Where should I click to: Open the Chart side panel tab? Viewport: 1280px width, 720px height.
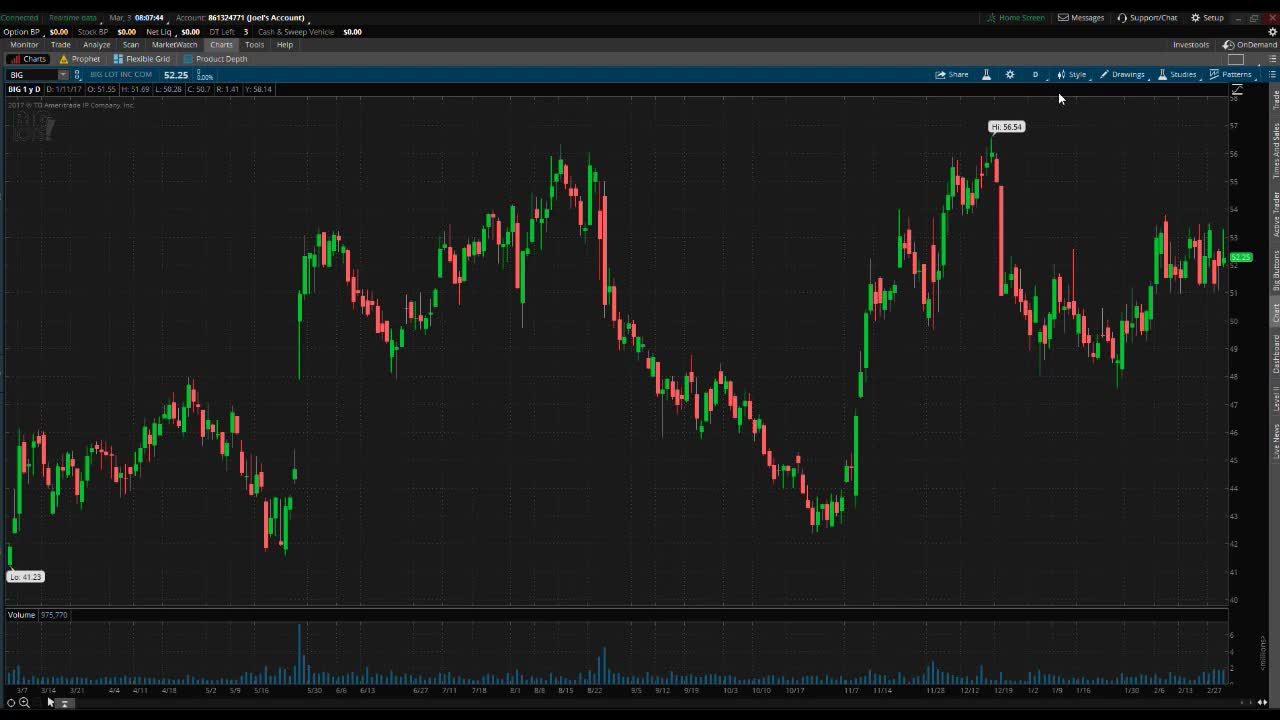pos(1275,313)
